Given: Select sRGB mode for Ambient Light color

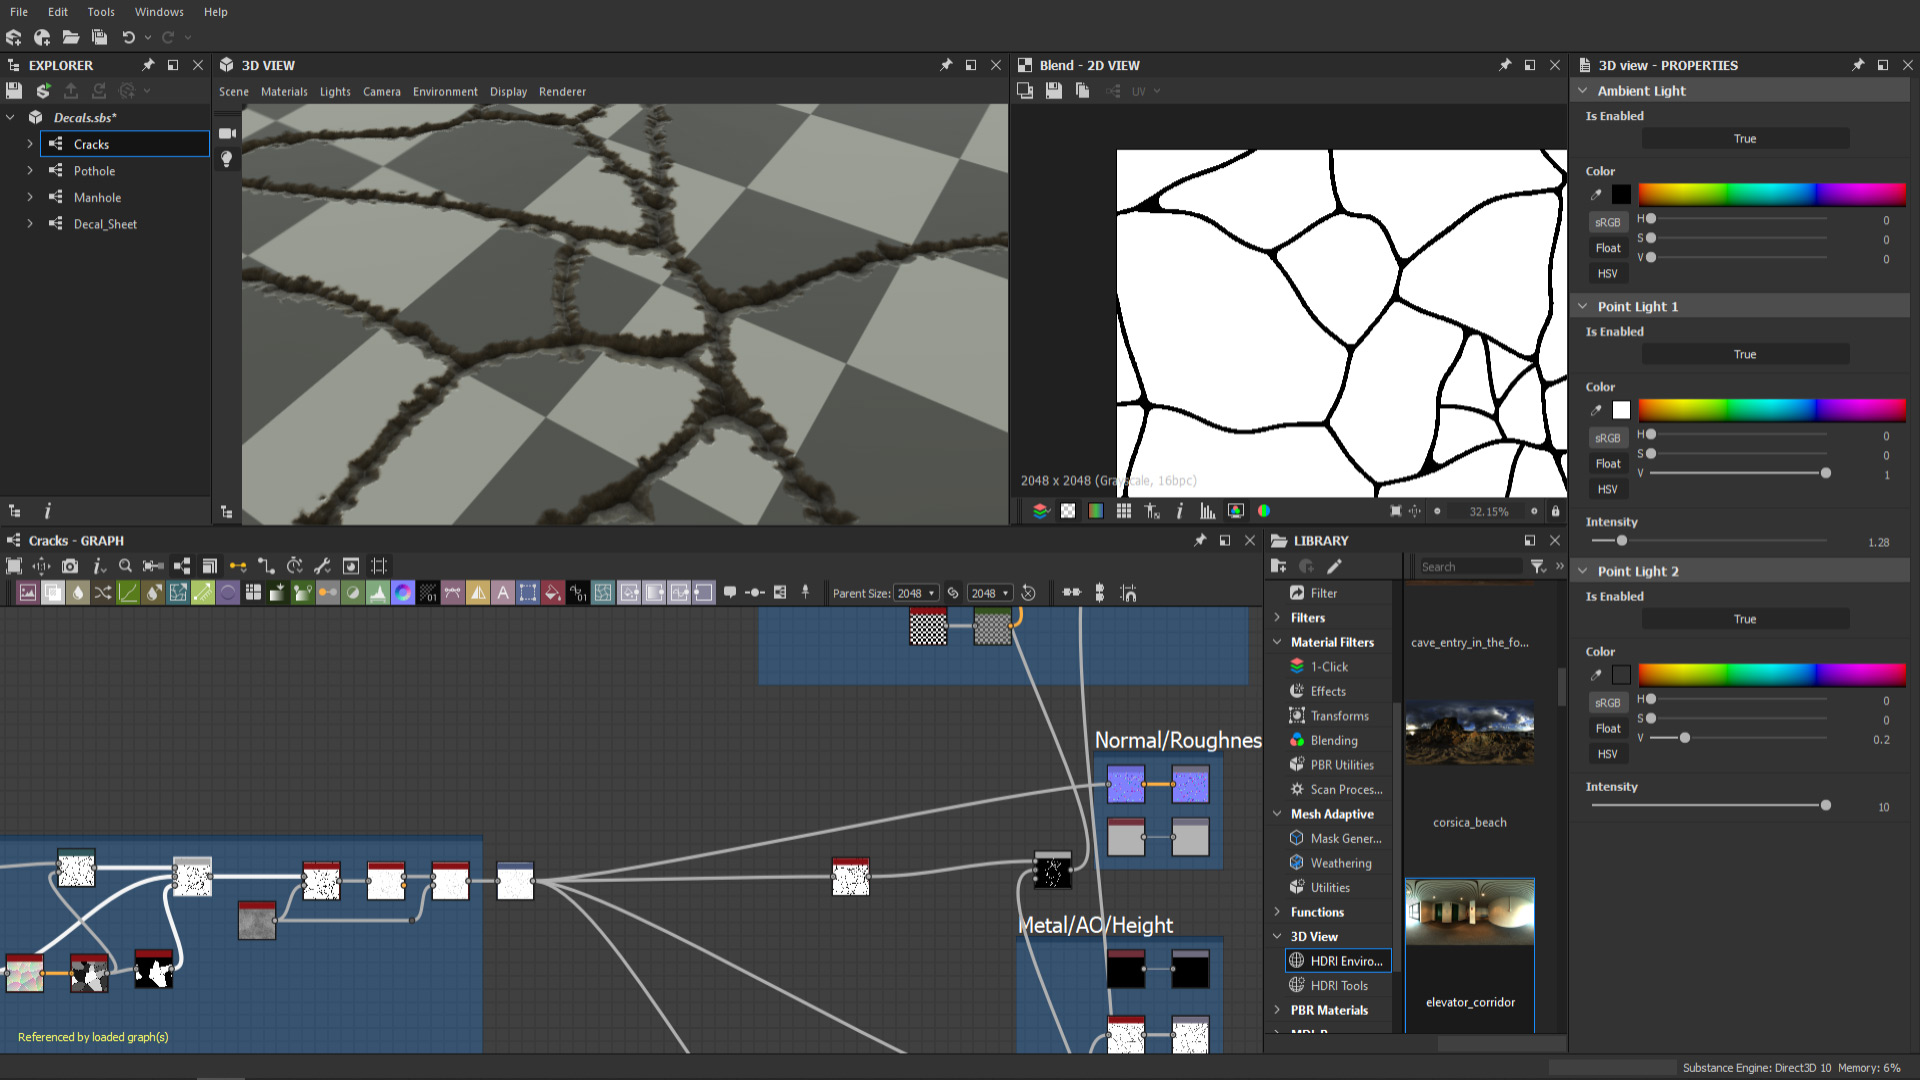Looking at the screenshot, I should coord(1607,222).
